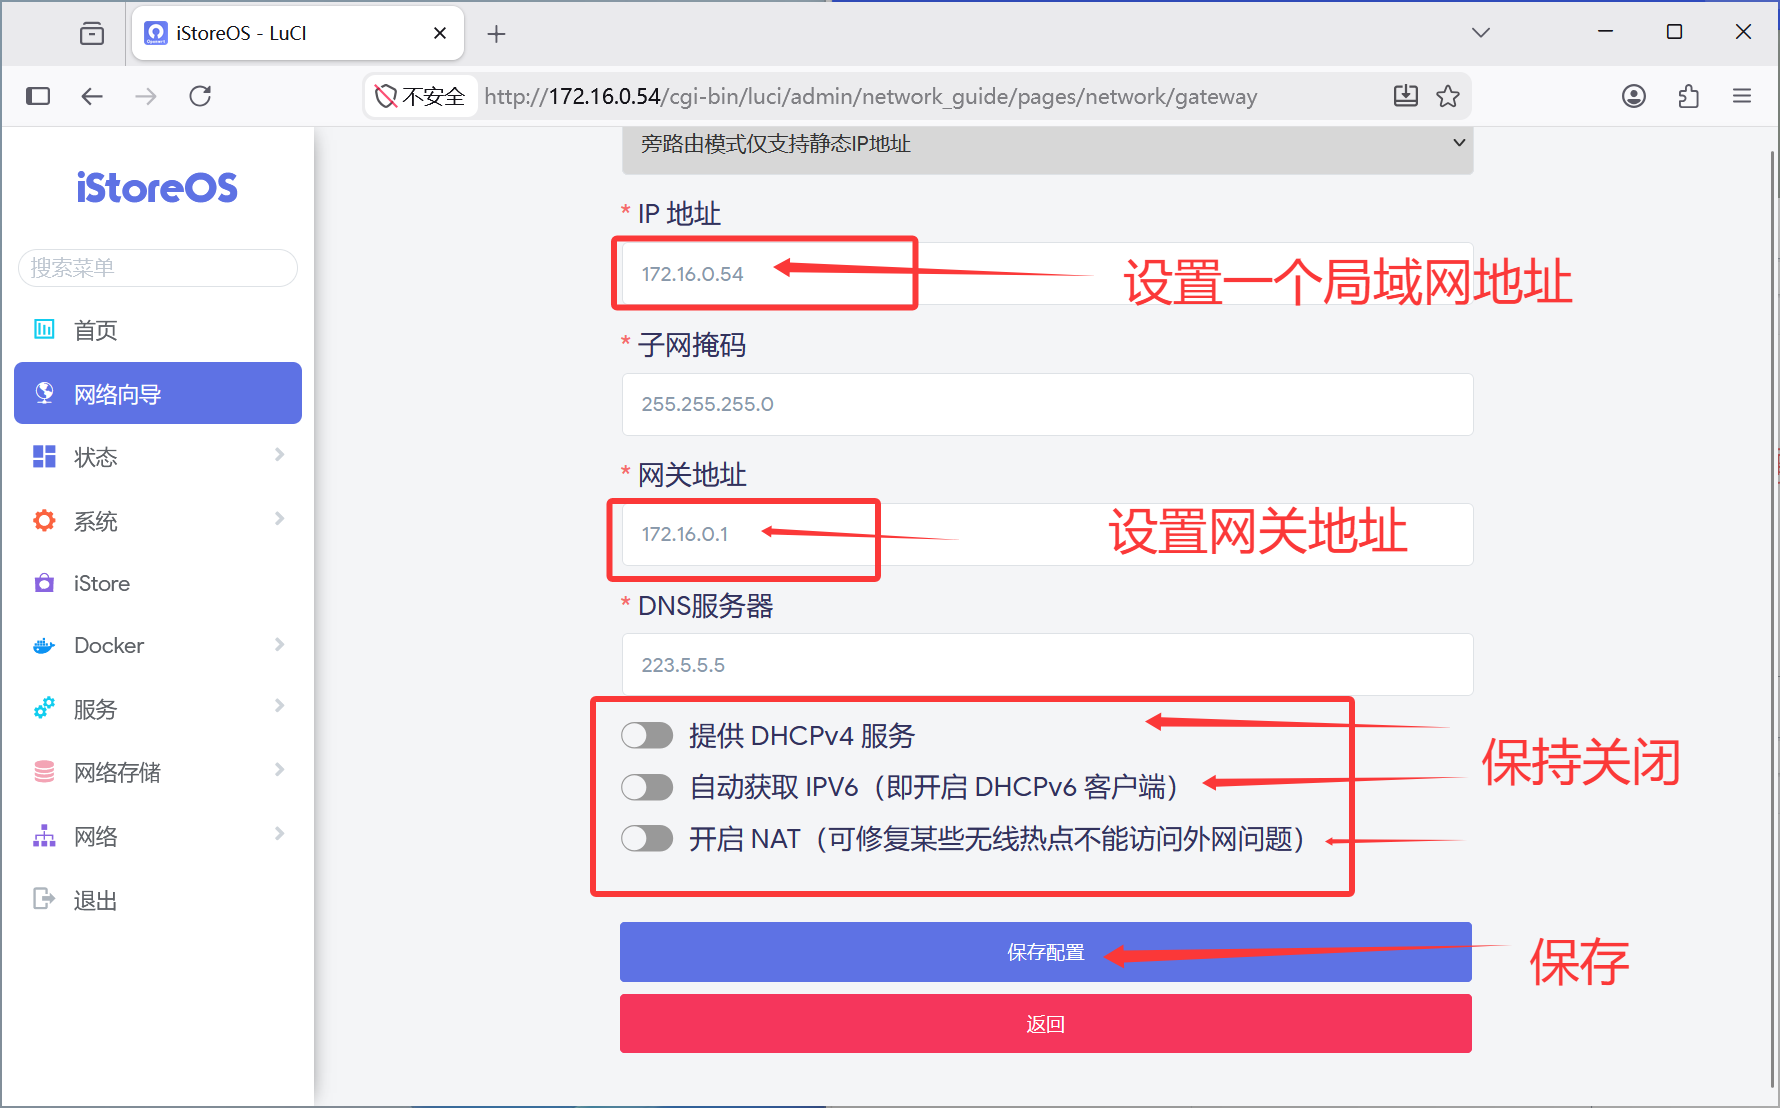Viewport: 1780px width, 1108px height.
Task: Toggle 提供 DHCPv4 服务 switch
Action: pos(647,736)
